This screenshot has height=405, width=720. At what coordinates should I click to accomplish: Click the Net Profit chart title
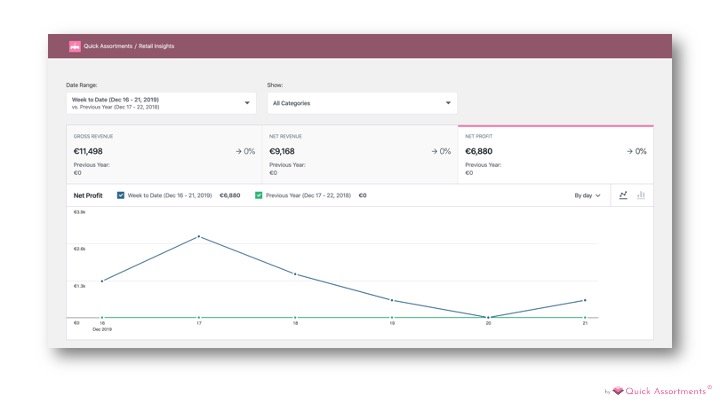pyautogui.click(x=88, y=195)
